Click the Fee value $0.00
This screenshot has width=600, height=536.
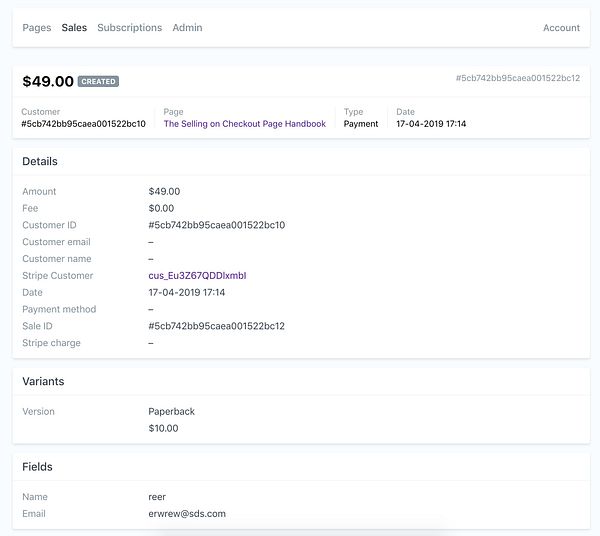point(161,208)
